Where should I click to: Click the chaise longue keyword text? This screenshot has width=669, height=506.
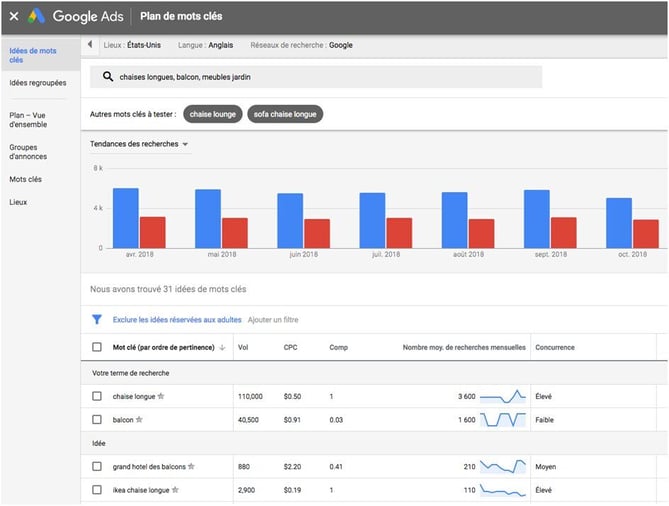point(134,396)
